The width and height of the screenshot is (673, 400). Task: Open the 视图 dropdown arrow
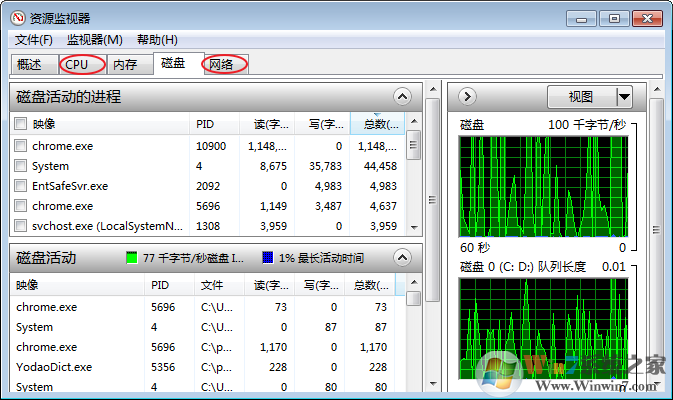624,97
